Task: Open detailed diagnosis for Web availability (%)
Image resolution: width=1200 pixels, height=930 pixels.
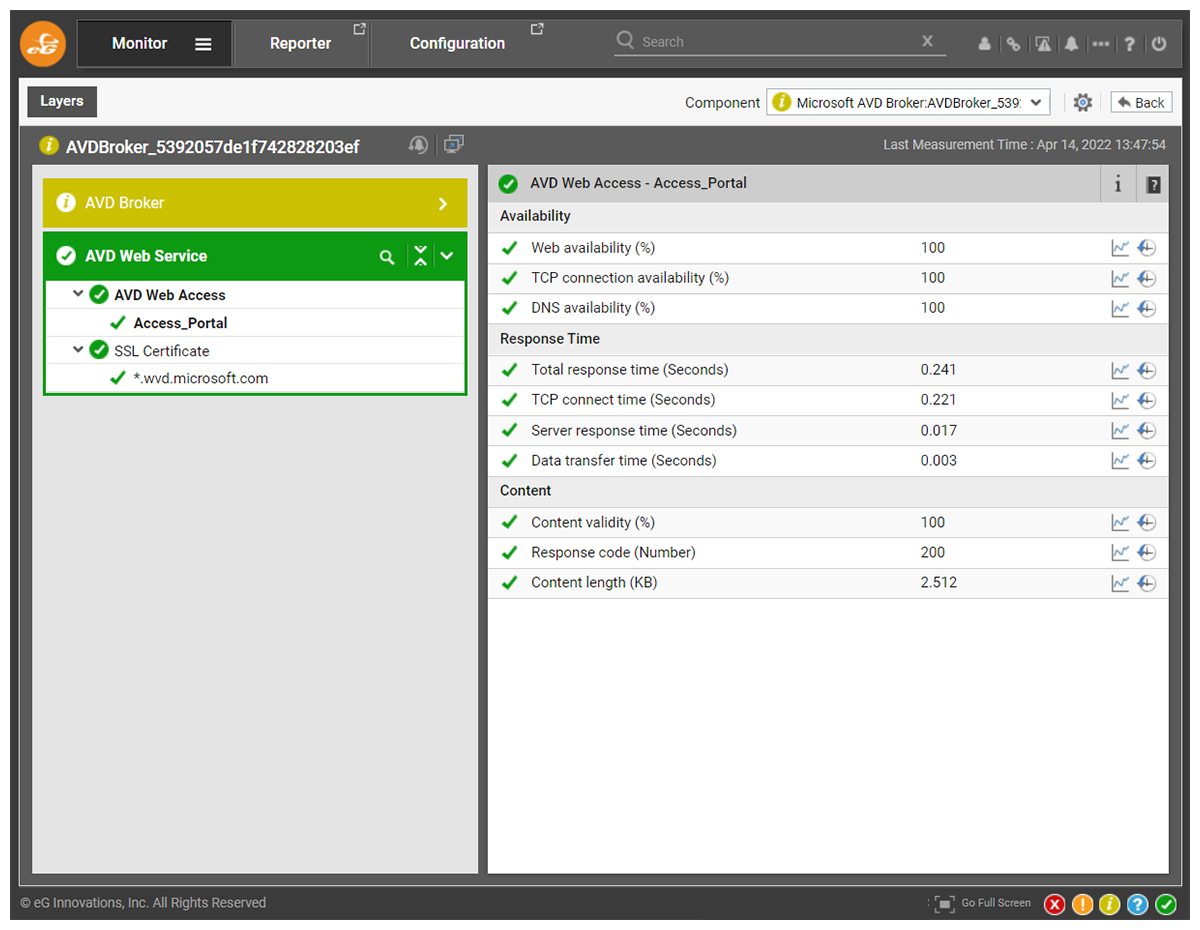Action: click(x=1147, y=248)
